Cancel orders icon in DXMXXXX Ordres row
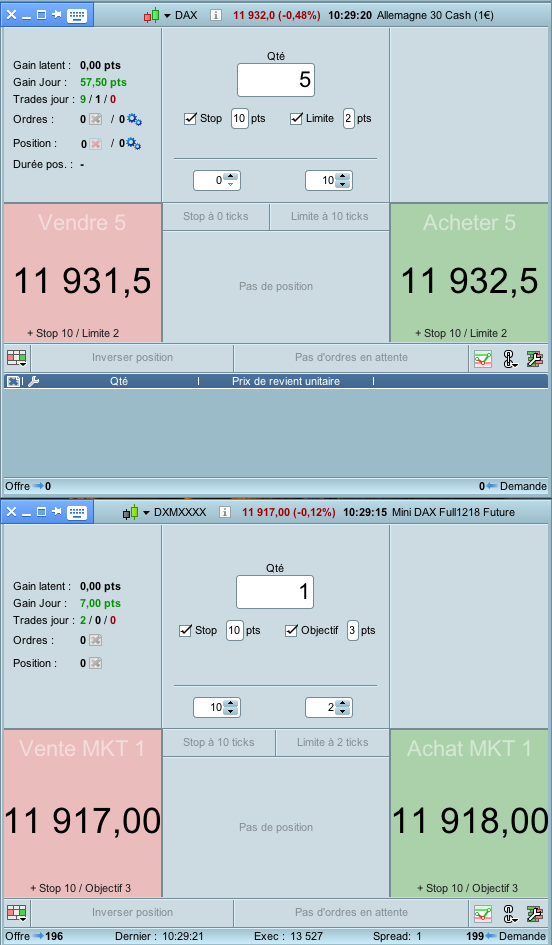The height and width of the screenshot is (945, 552). click(95, 640)
